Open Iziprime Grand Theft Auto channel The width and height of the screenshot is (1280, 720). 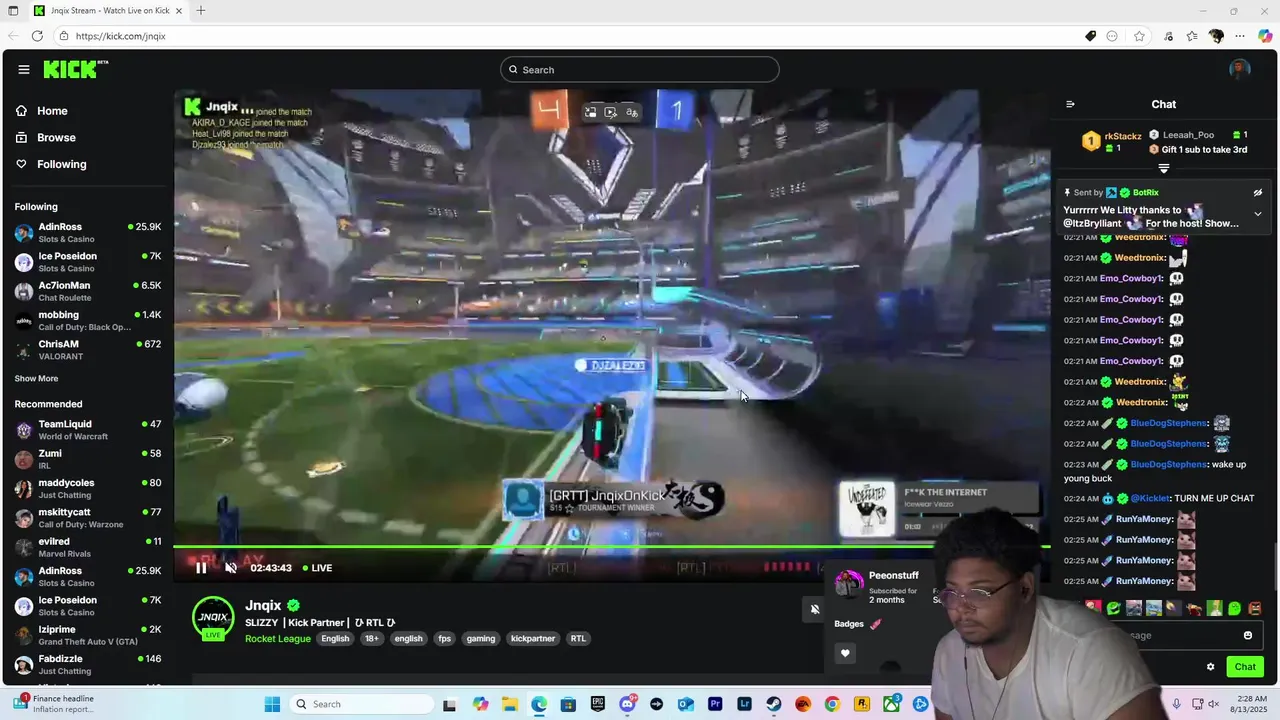[x=88, y=635]
